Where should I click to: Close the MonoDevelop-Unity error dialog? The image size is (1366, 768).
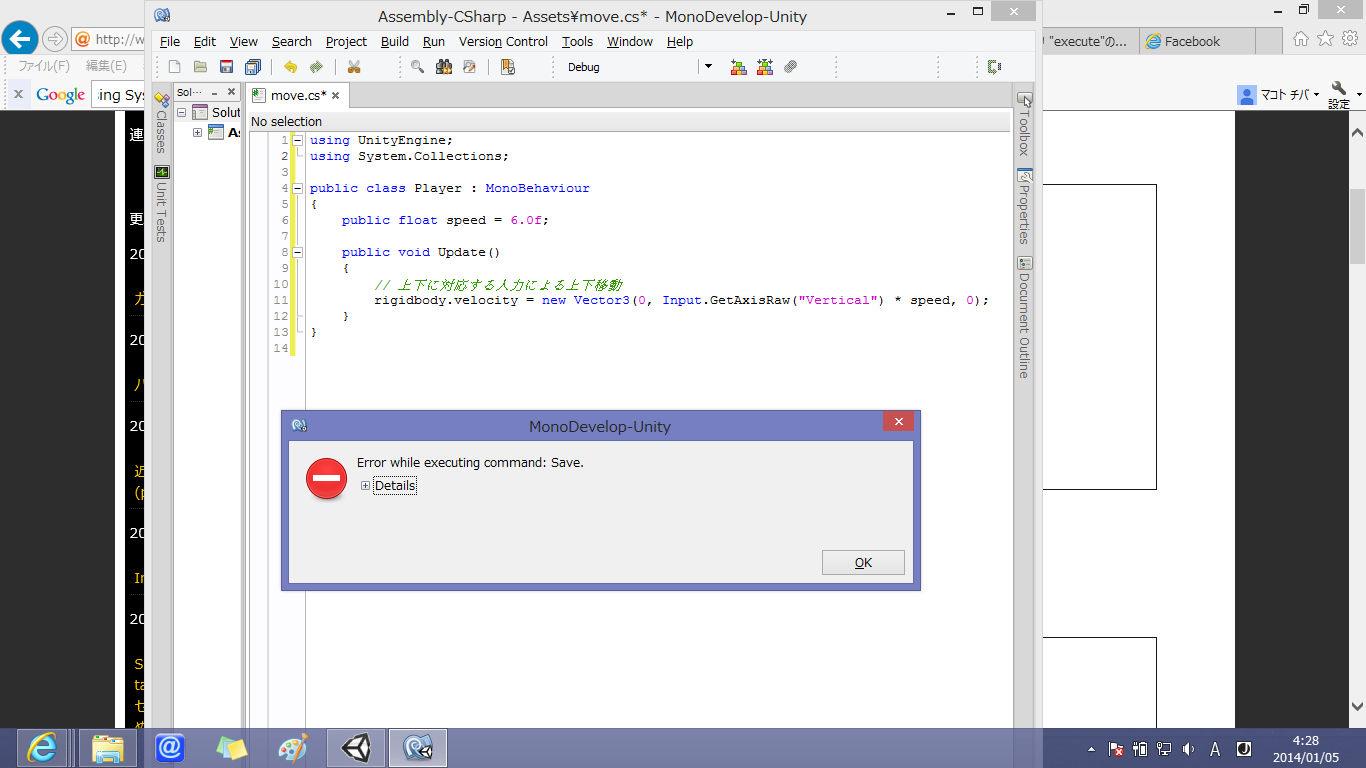[898, 422]
